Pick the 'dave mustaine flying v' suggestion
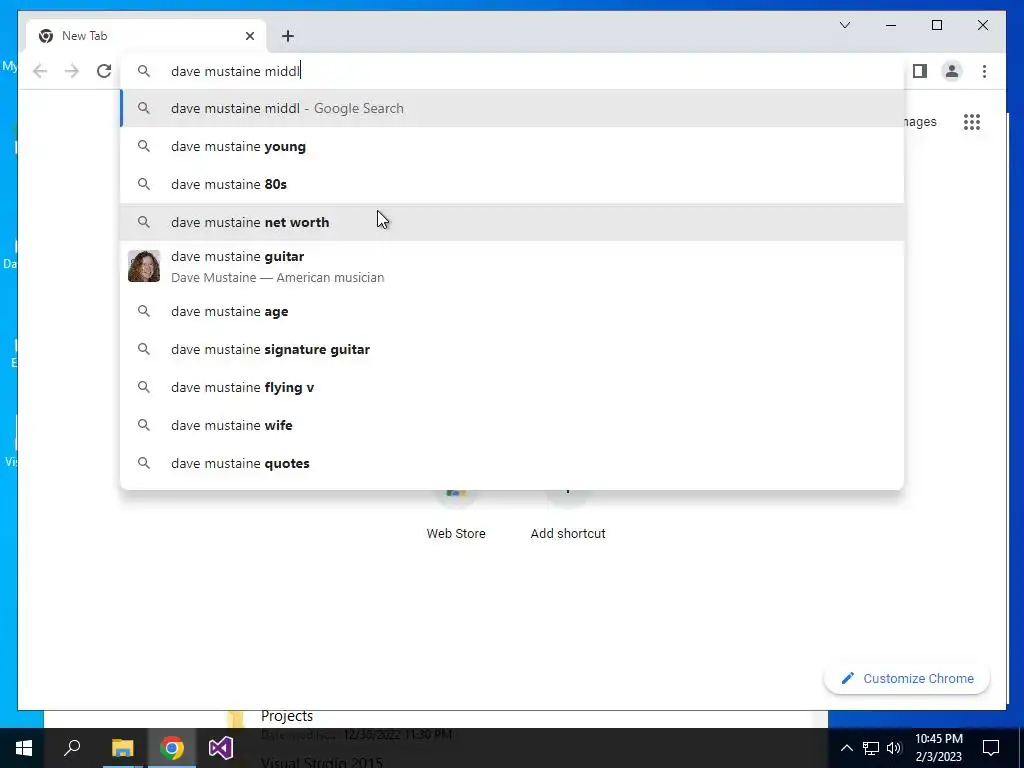Image resolution: width=1024 pixels, height=768 pixels. click(x=513, y=387)
